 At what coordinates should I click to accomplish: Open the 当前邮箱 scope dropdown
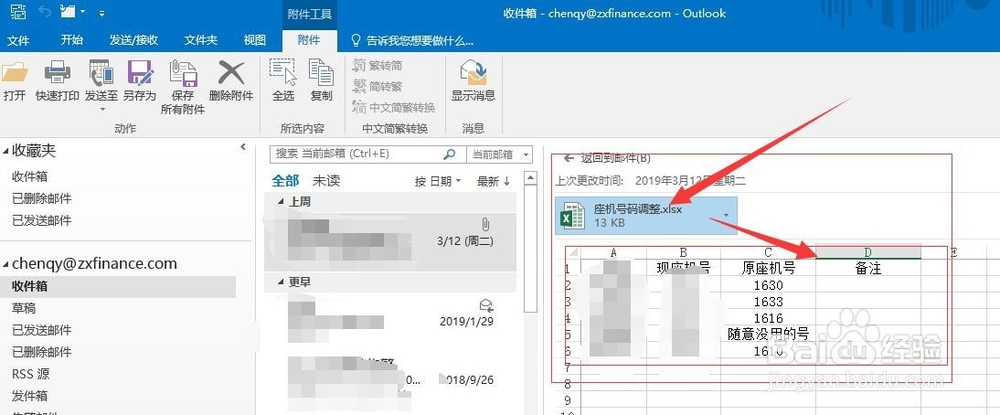pos(499,154)
